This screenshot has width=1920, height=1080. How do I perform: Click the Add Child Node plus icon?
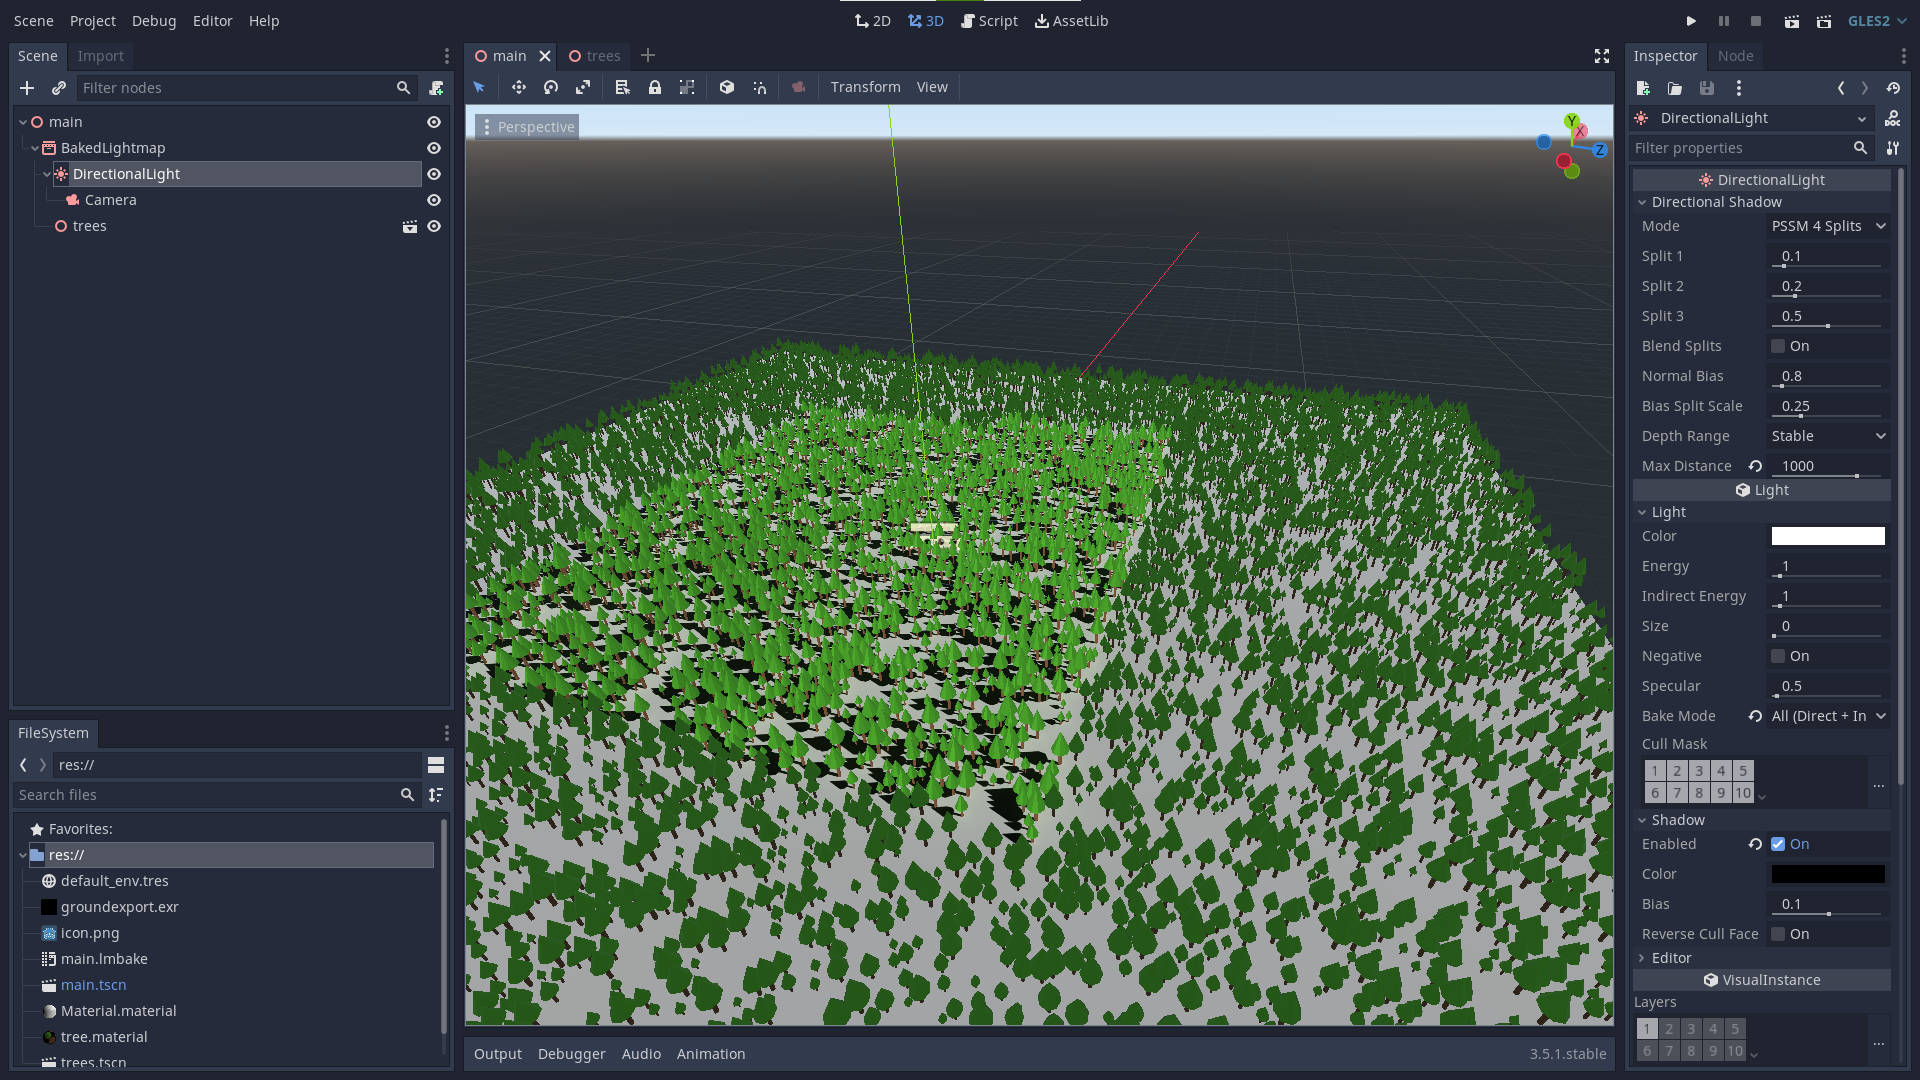(27, 88)
